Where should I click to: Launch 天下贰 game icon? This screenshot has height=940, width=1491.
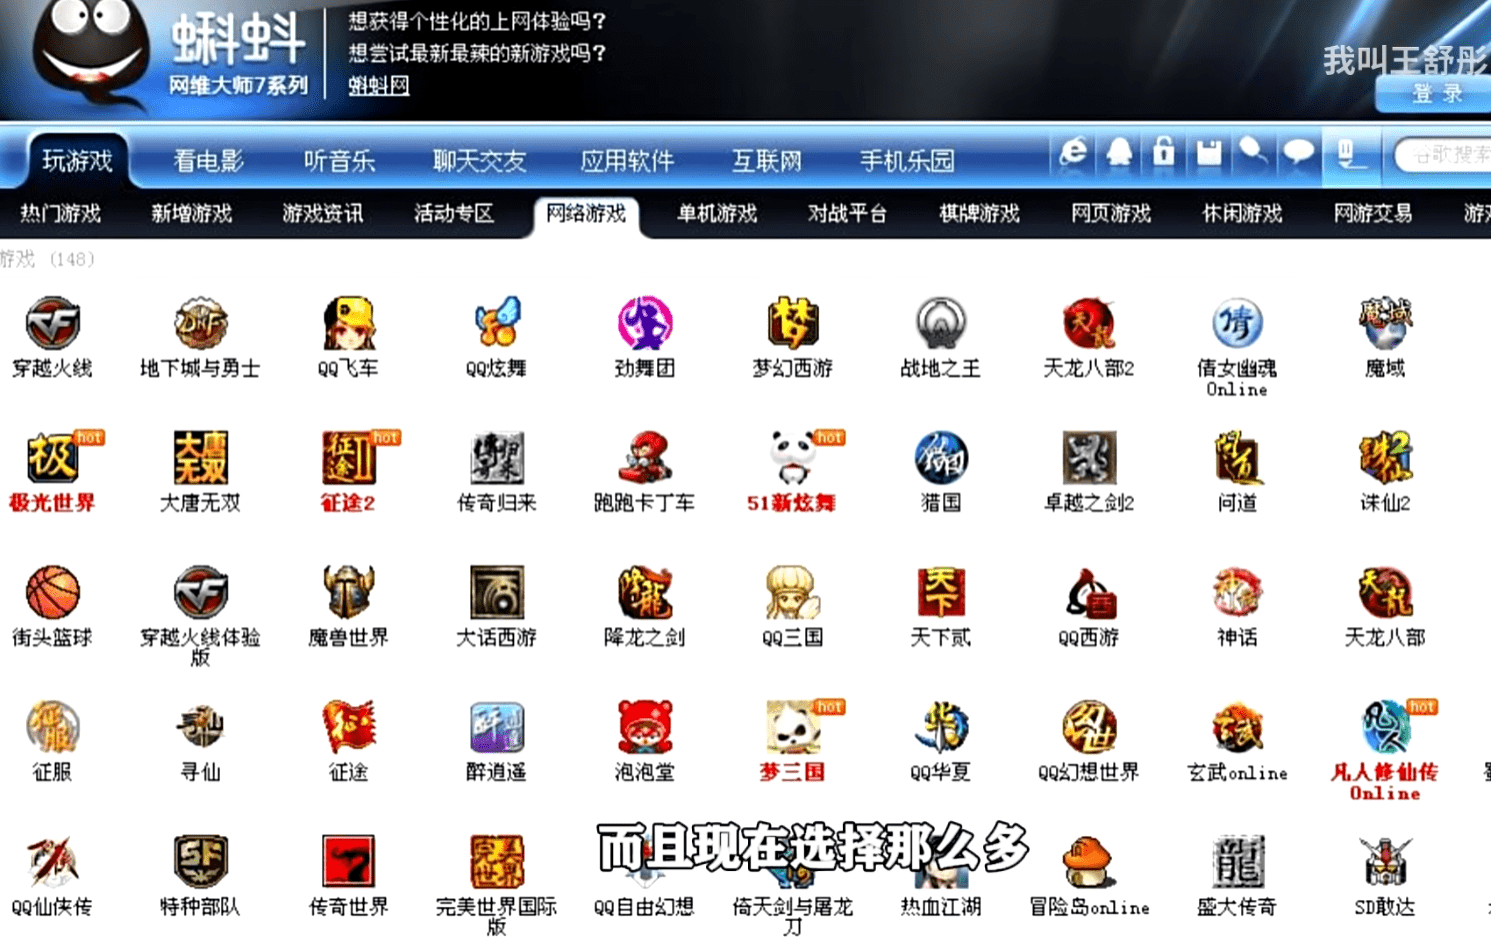[940, 592]
